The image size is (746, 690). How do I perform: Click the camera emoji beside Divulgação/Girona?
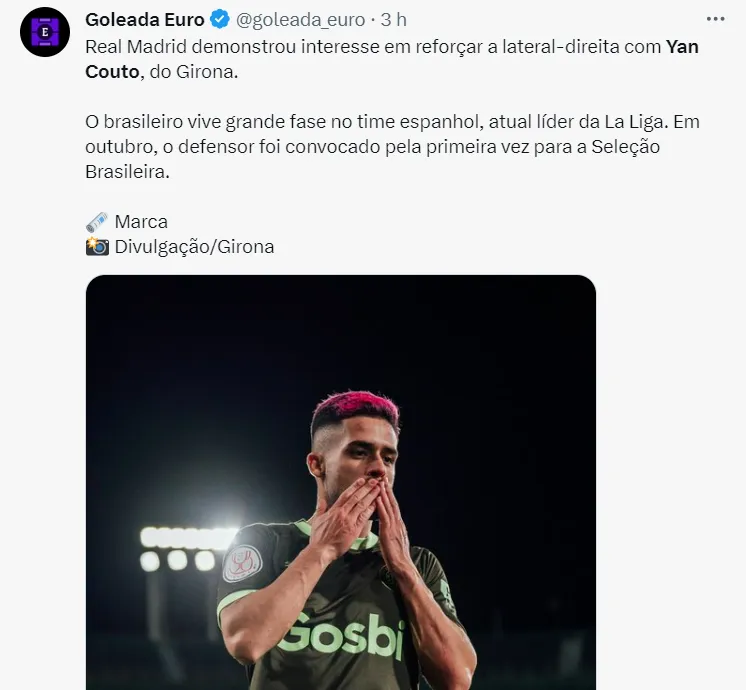[96, 246]
